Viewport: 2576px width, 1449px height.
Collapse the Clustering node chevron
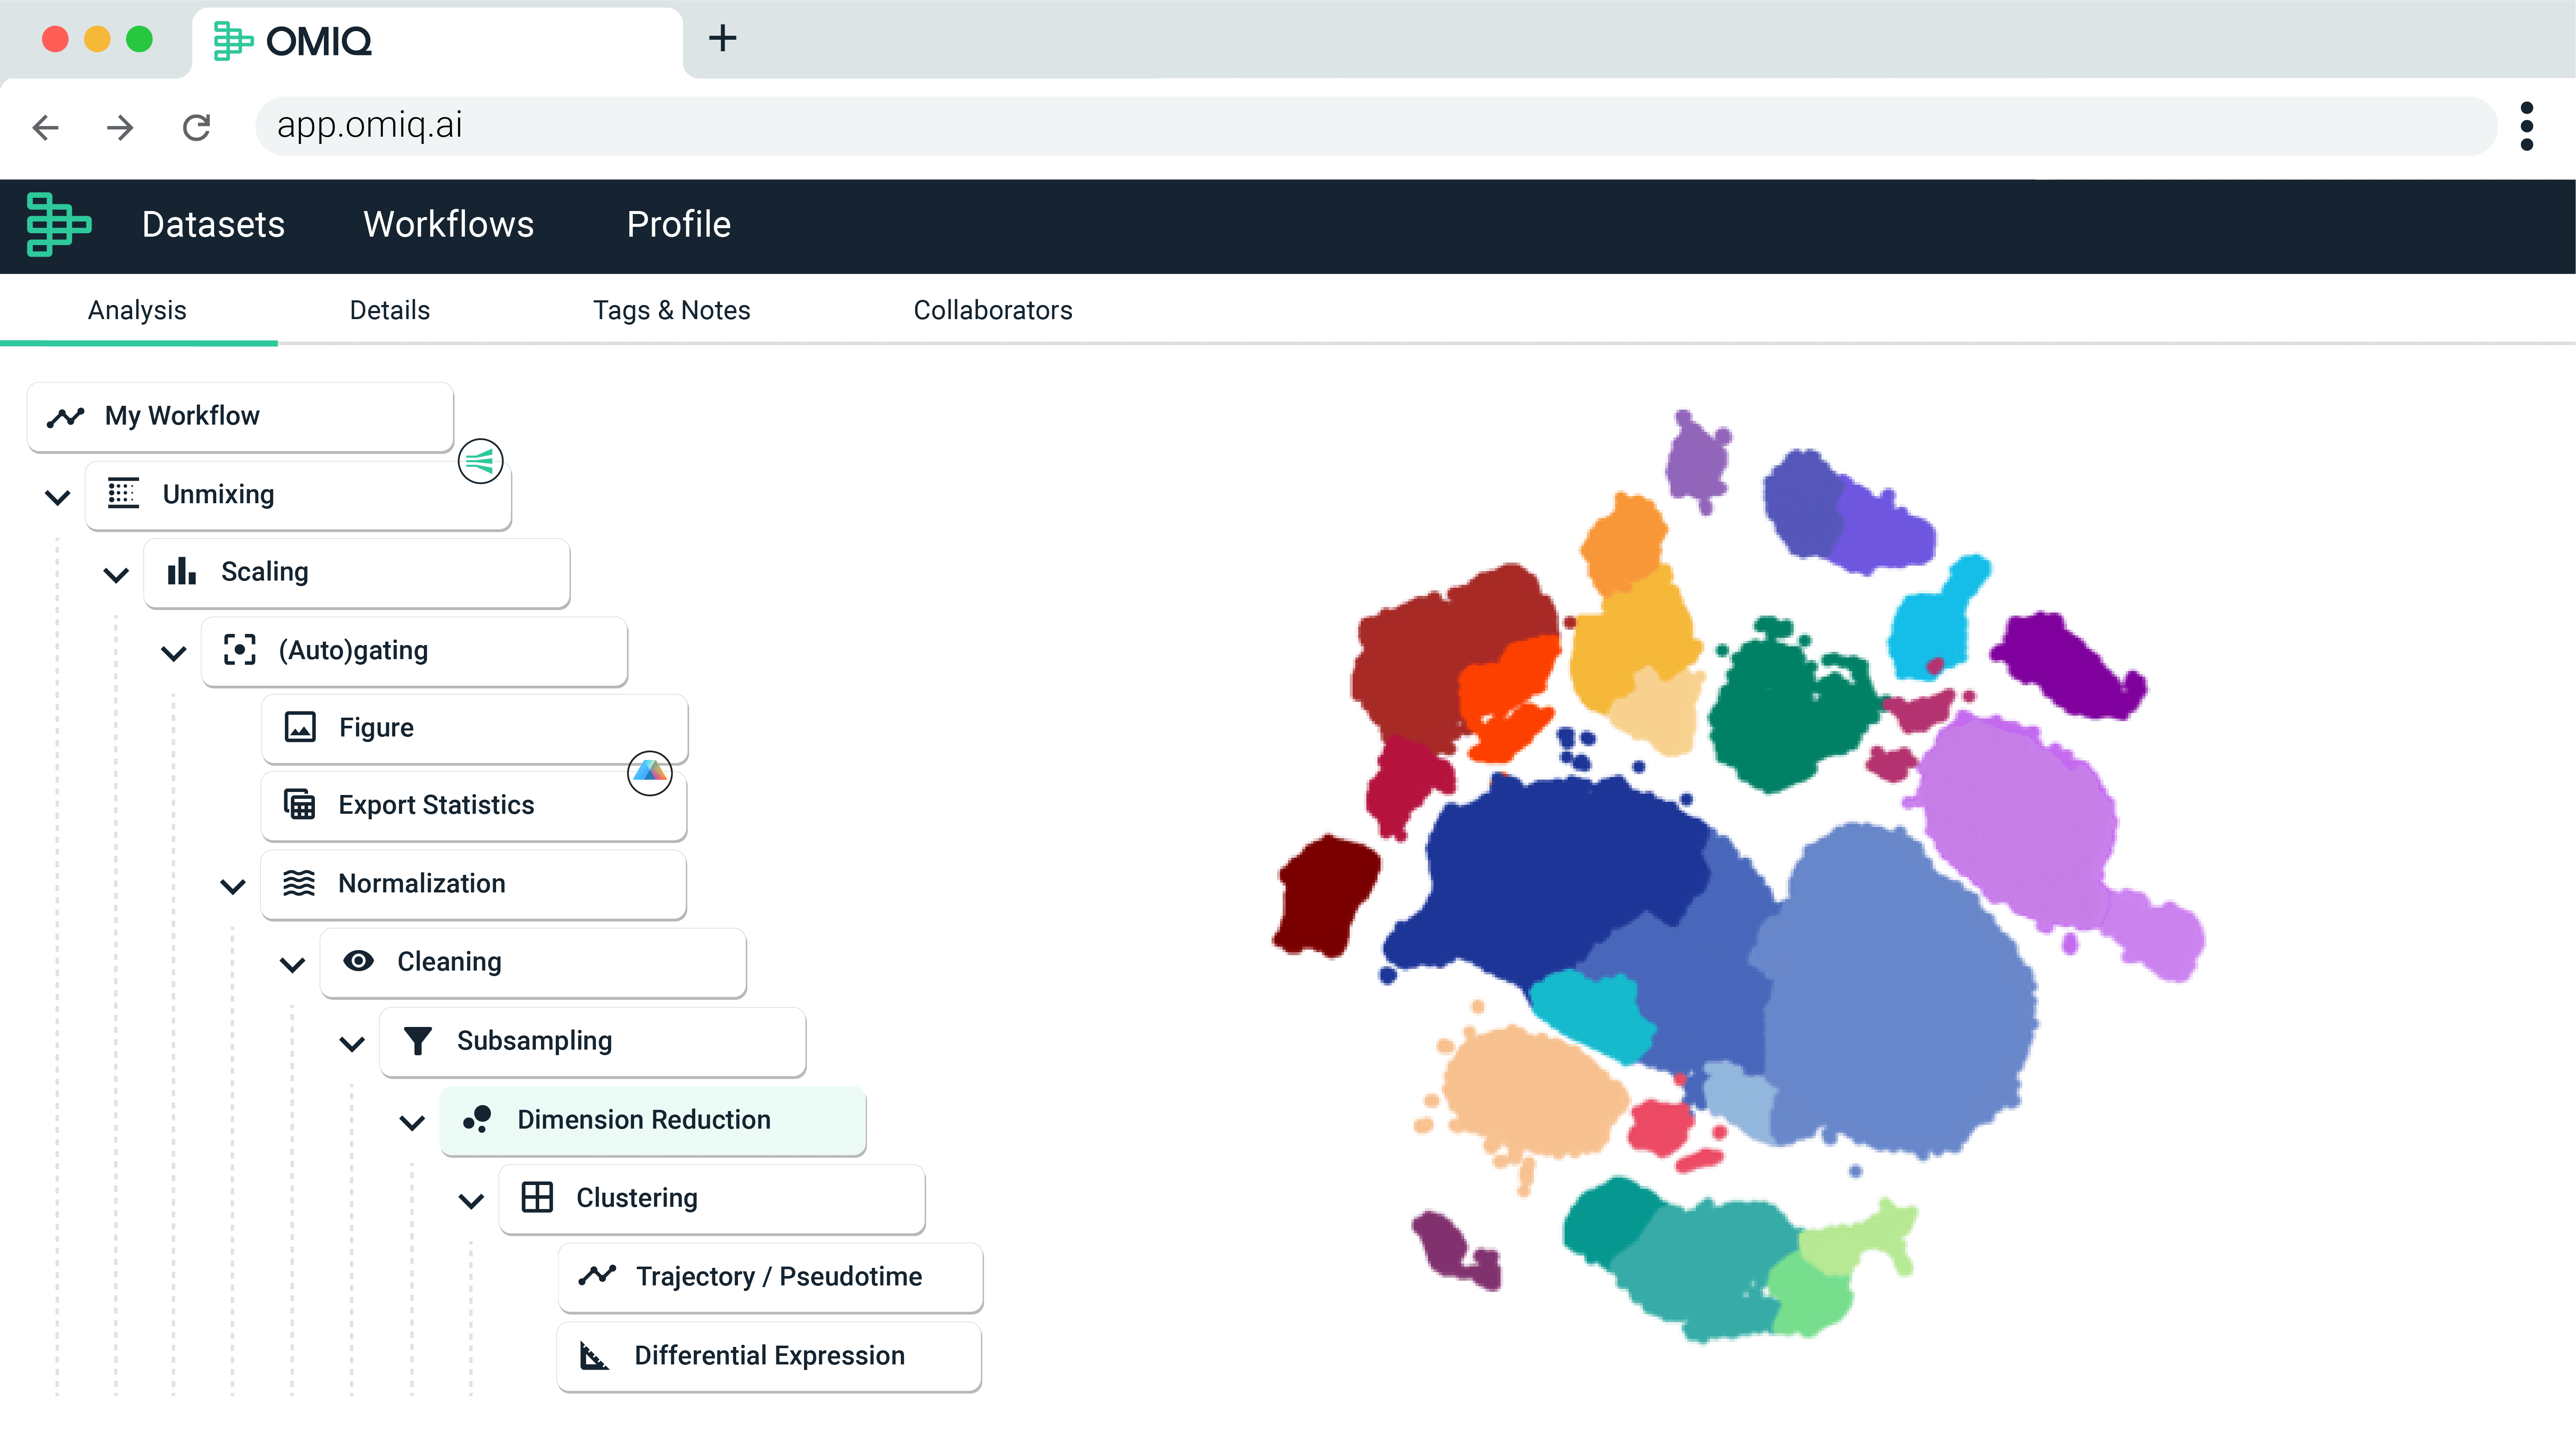point(471,1200)
